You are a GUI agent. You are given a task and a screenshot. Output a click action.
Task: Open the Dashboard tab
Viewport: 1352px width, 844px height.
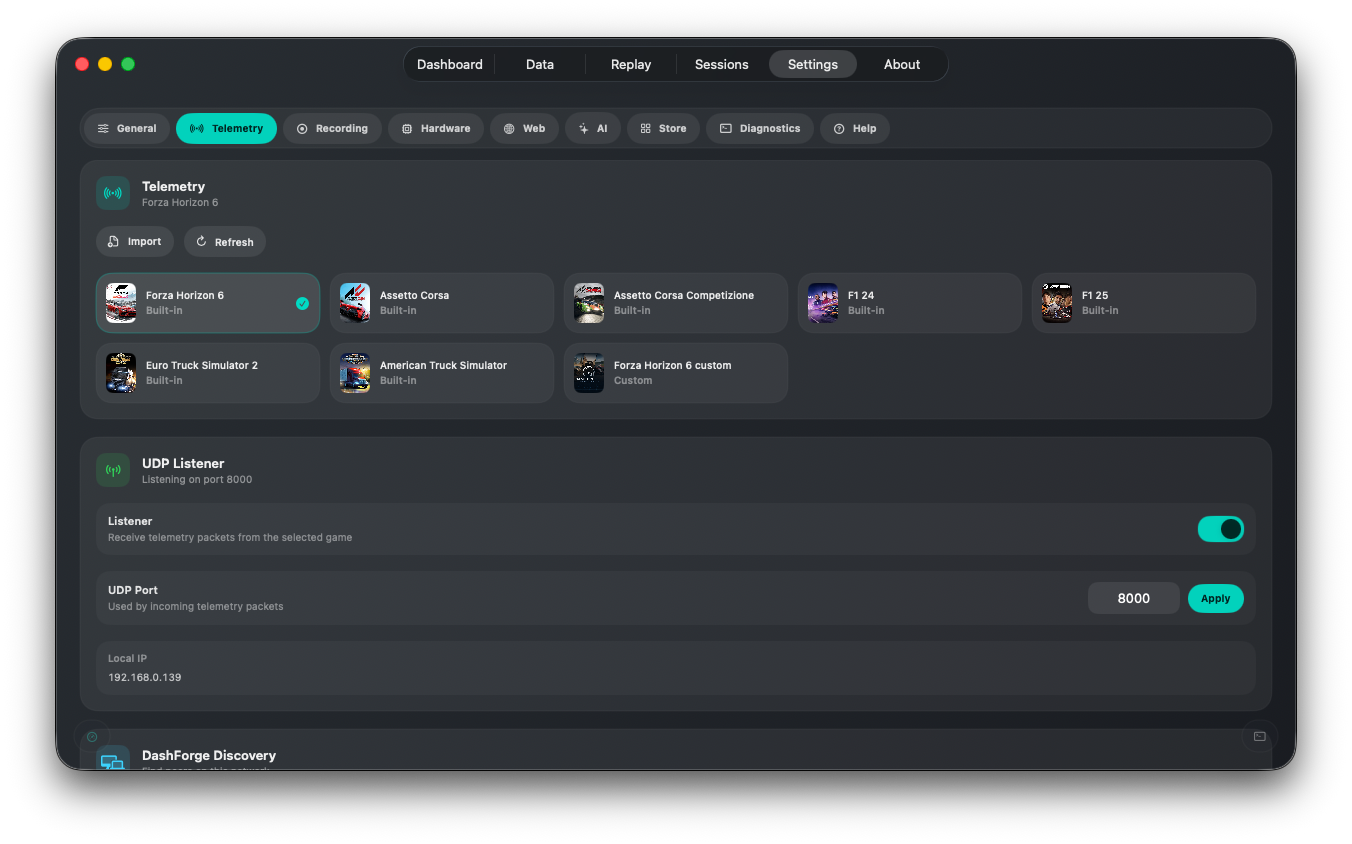point(449,64)
